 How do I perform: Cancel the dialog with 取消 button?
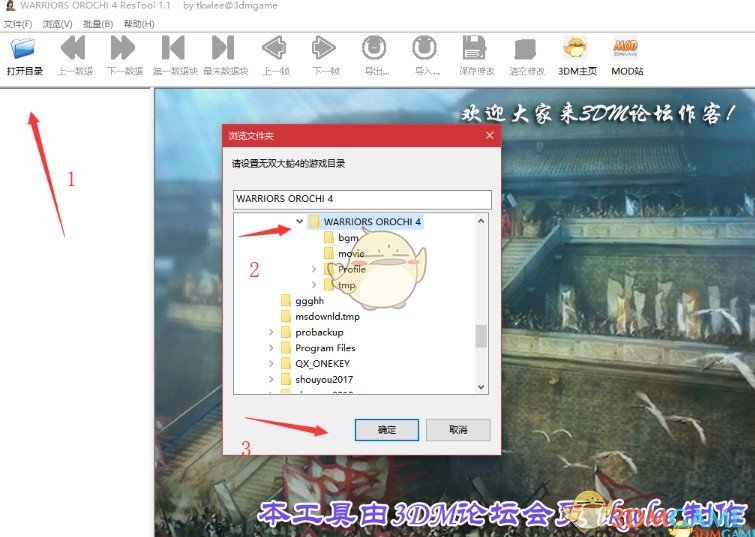[x=458, y=430]
